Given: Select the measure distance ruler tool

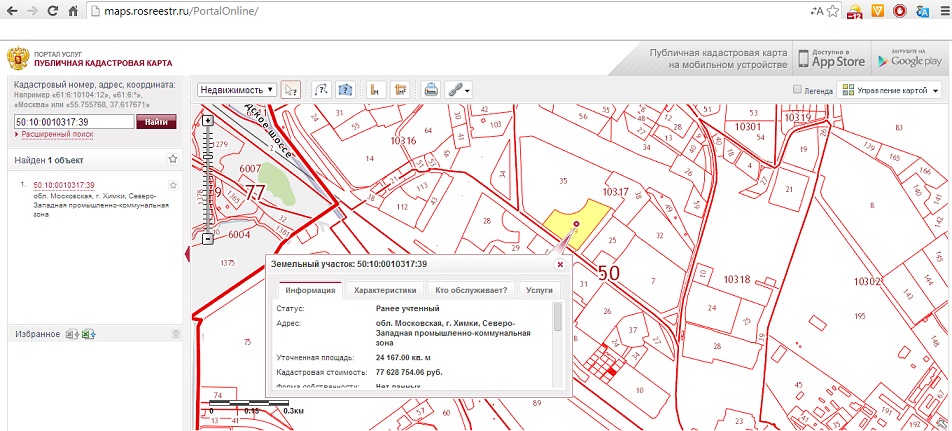Looking at the screenshot, I should pyautogui.click(x=376, y=90).
